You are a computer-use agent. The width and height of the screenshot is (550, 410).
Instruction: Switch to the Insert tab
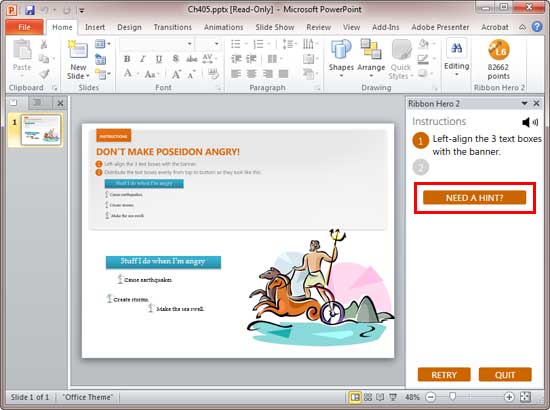pos(95,27)
